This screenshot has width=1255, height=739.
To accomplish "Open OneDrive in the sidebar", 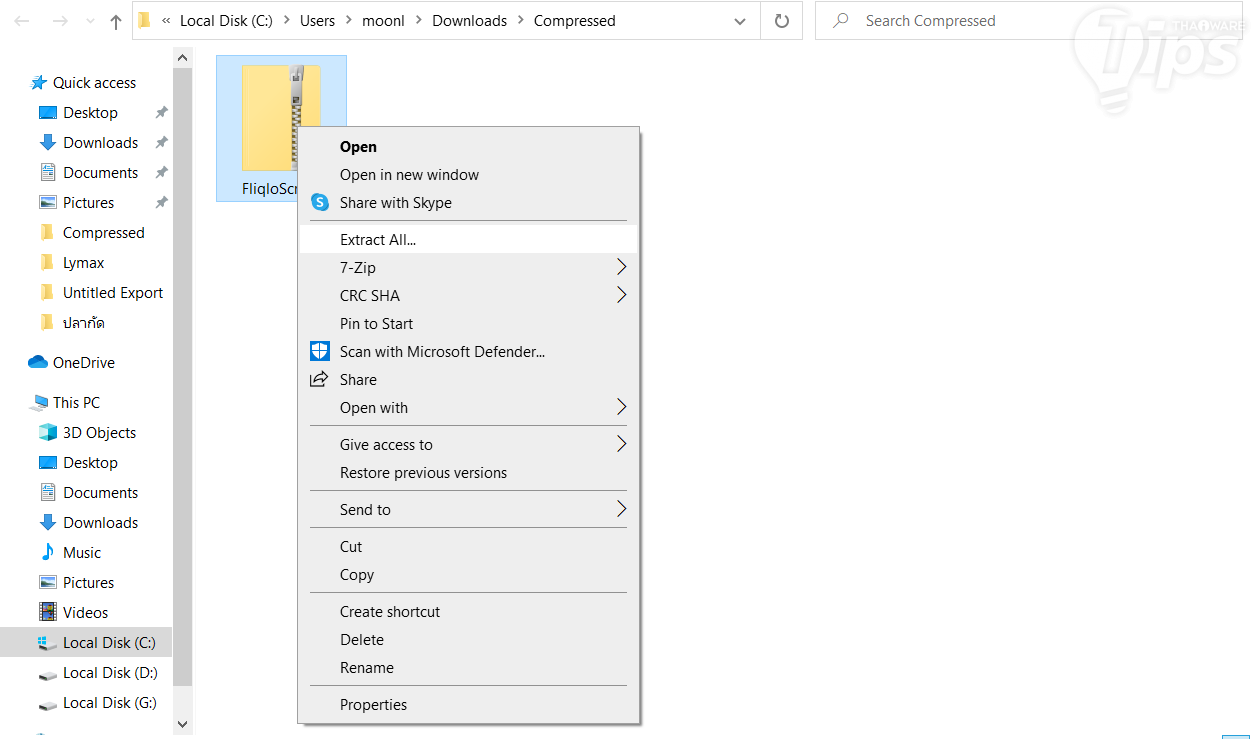I will point(83,363).
